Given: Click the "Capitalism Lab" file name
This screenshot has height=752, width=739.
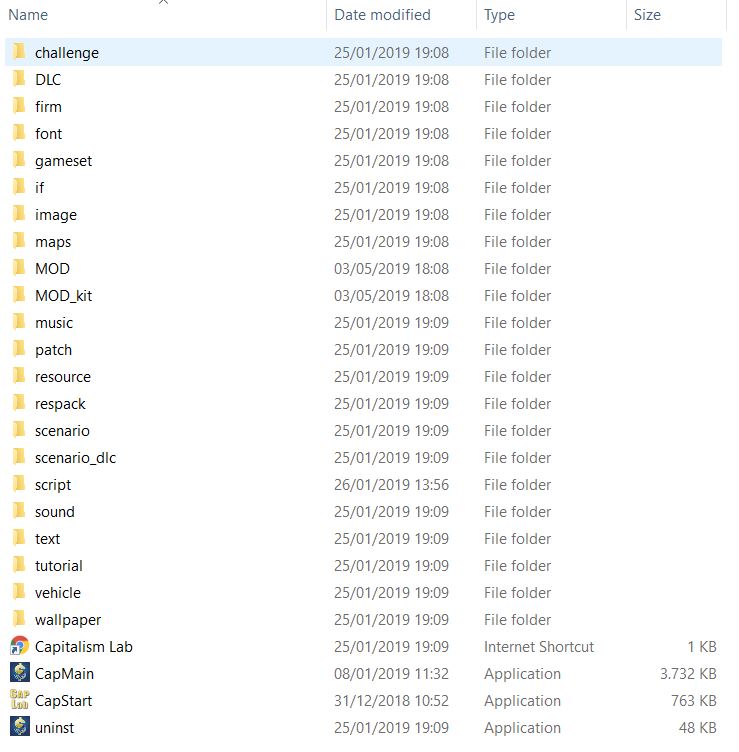Looking at the screenshot, I should [84, 646].
